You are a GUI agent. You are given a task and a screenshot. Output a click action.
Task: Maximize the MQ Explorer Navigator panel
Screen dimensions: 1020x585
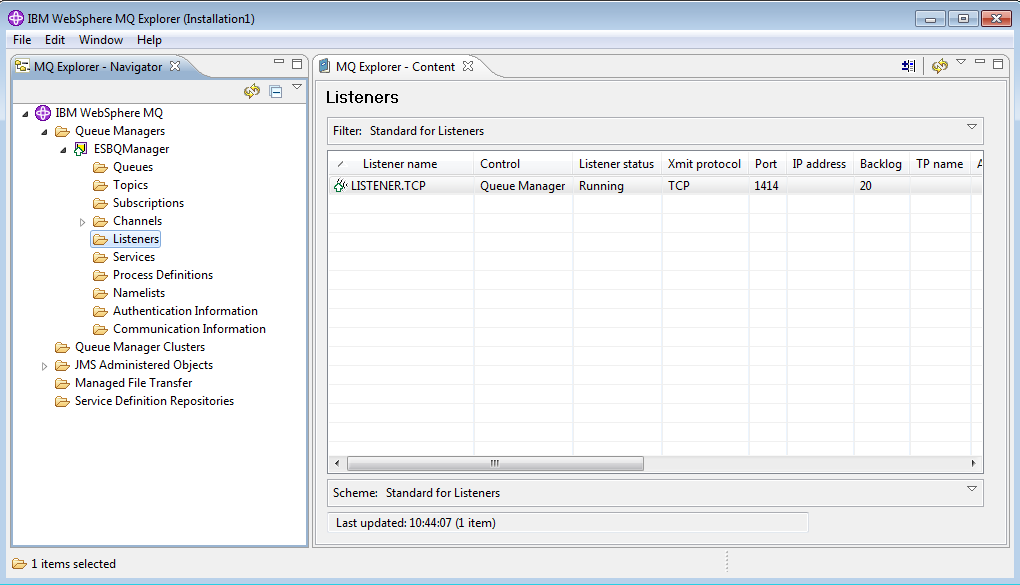click(x=297, y=64)
